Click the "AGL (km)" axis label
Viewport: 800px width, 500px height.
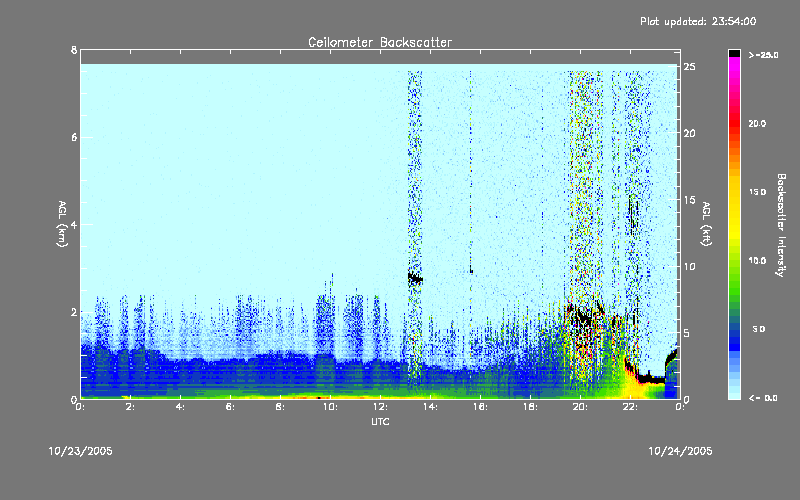(62, 224)
